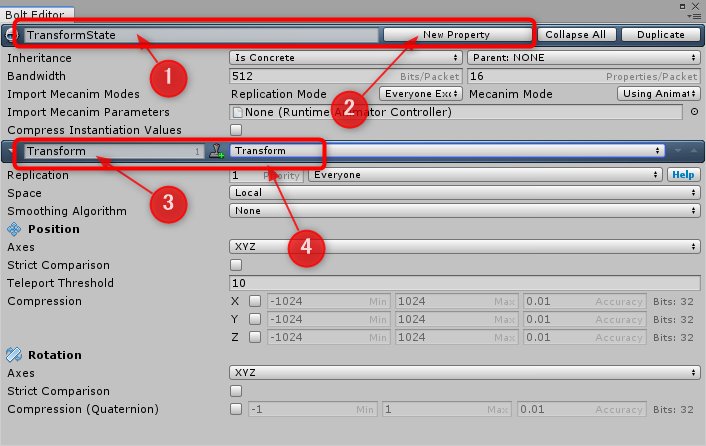
Task: Open the Space dropdown set to Local
Action: pyautogui.click(x=465, y=193)
